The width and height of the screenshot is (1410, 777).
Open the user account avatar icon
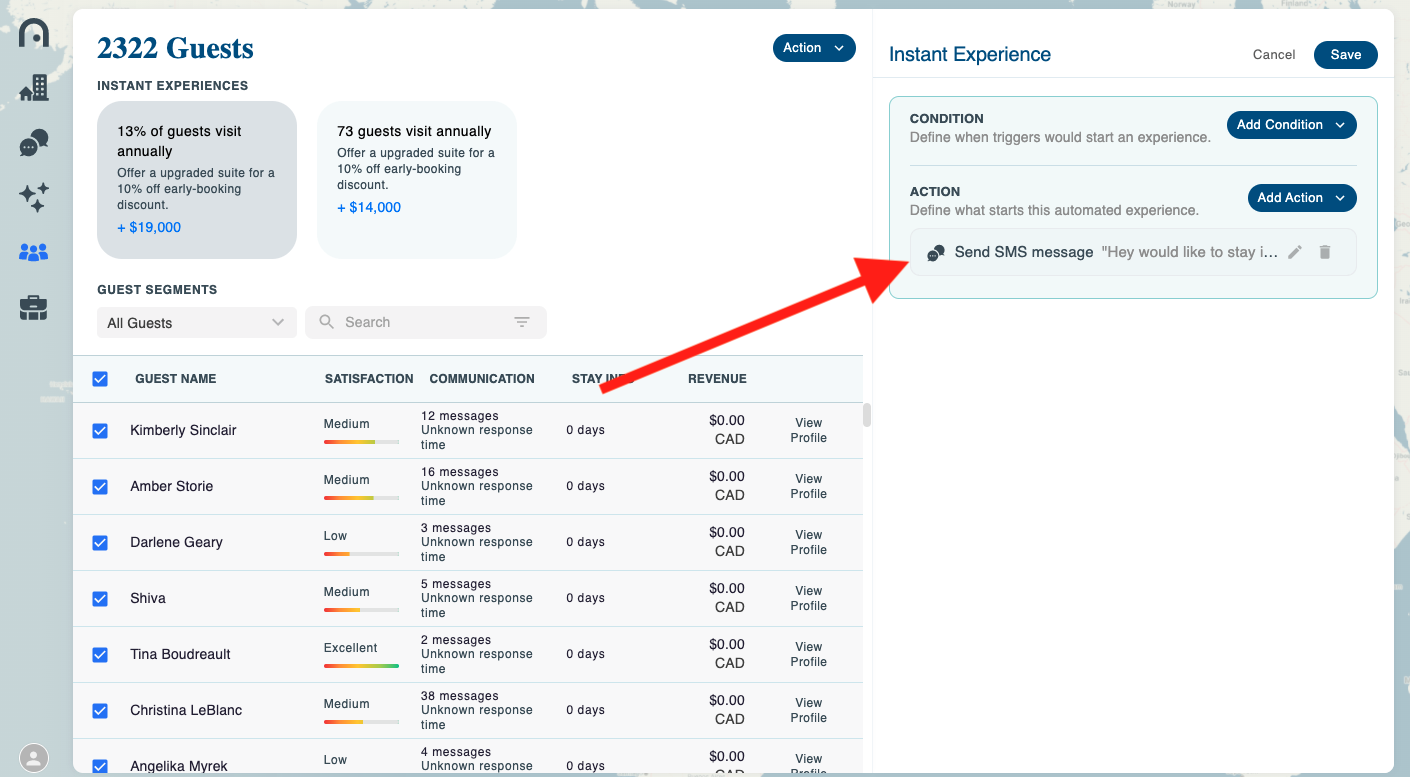click(x=34, y=757)
